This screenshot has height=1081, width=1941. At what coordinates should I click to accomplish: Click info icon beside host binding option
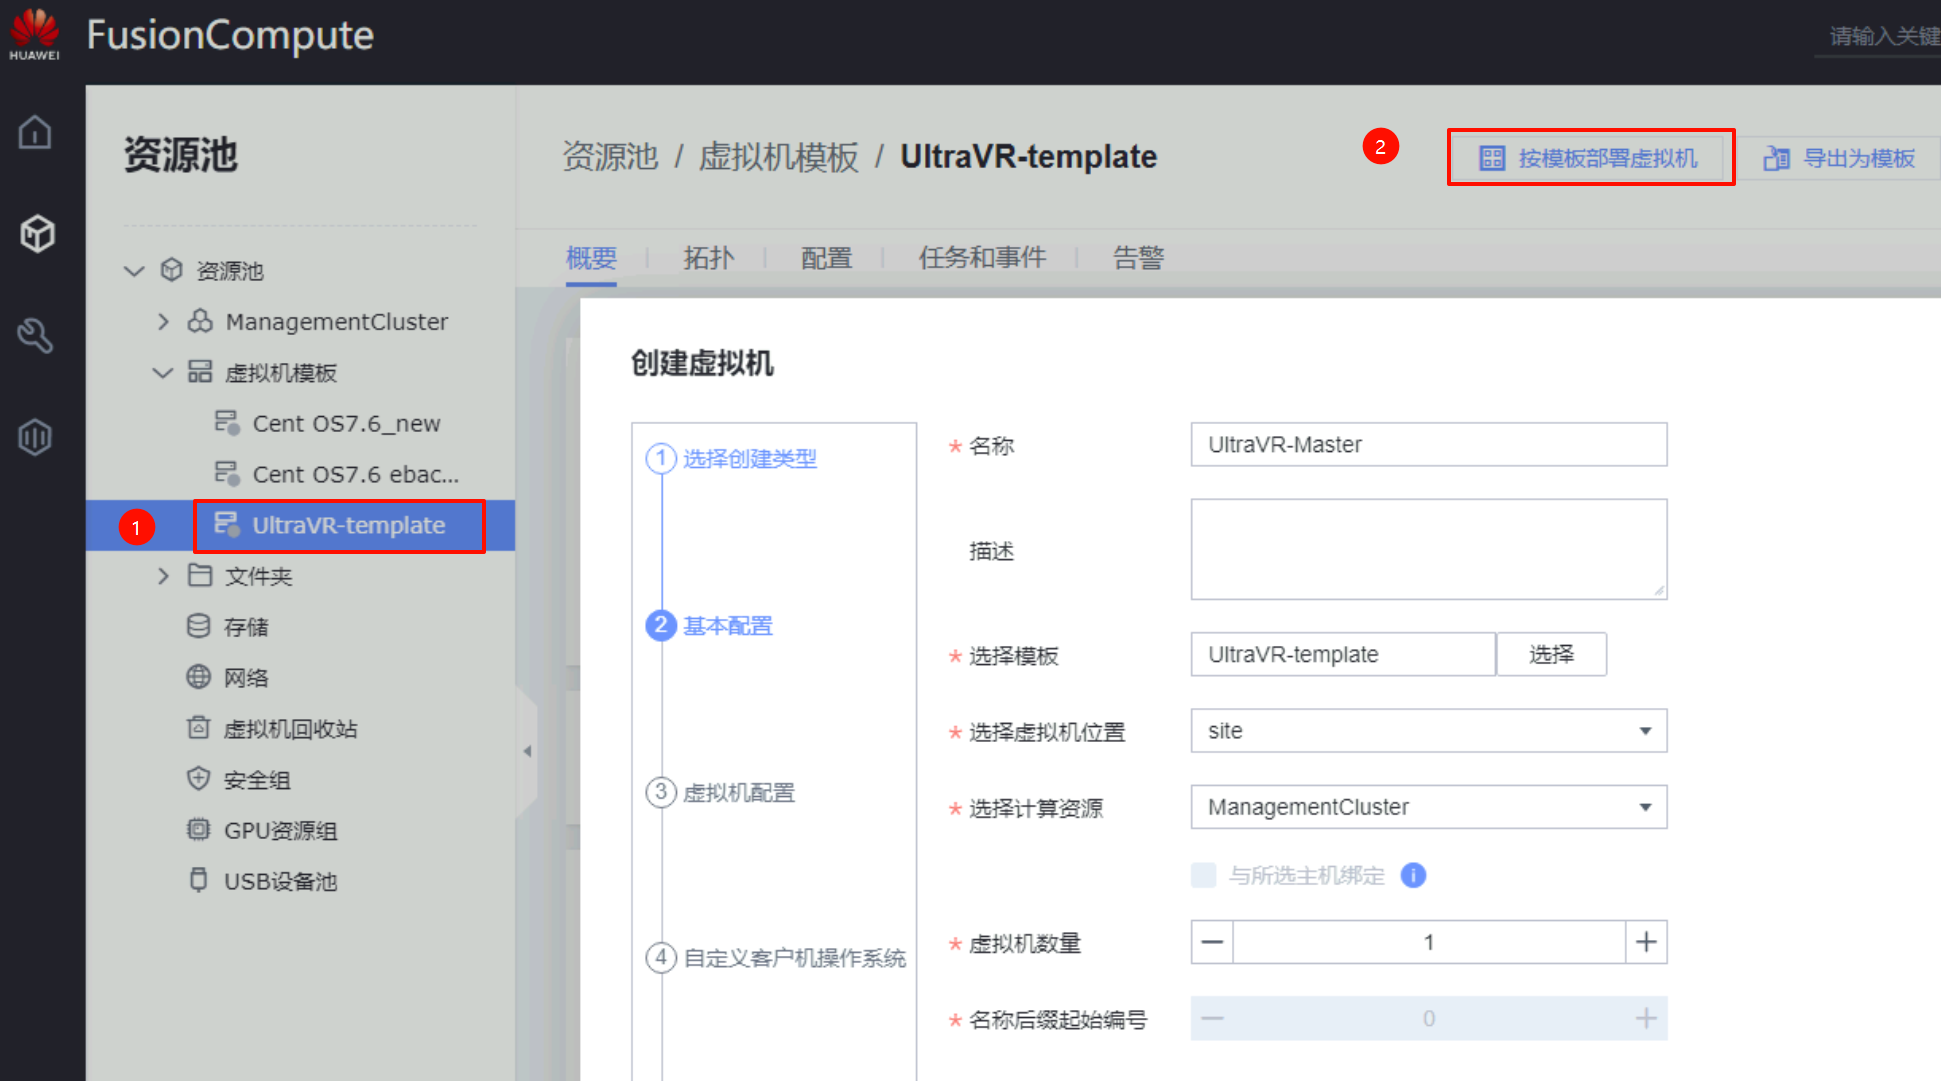tap(1413, 875)
